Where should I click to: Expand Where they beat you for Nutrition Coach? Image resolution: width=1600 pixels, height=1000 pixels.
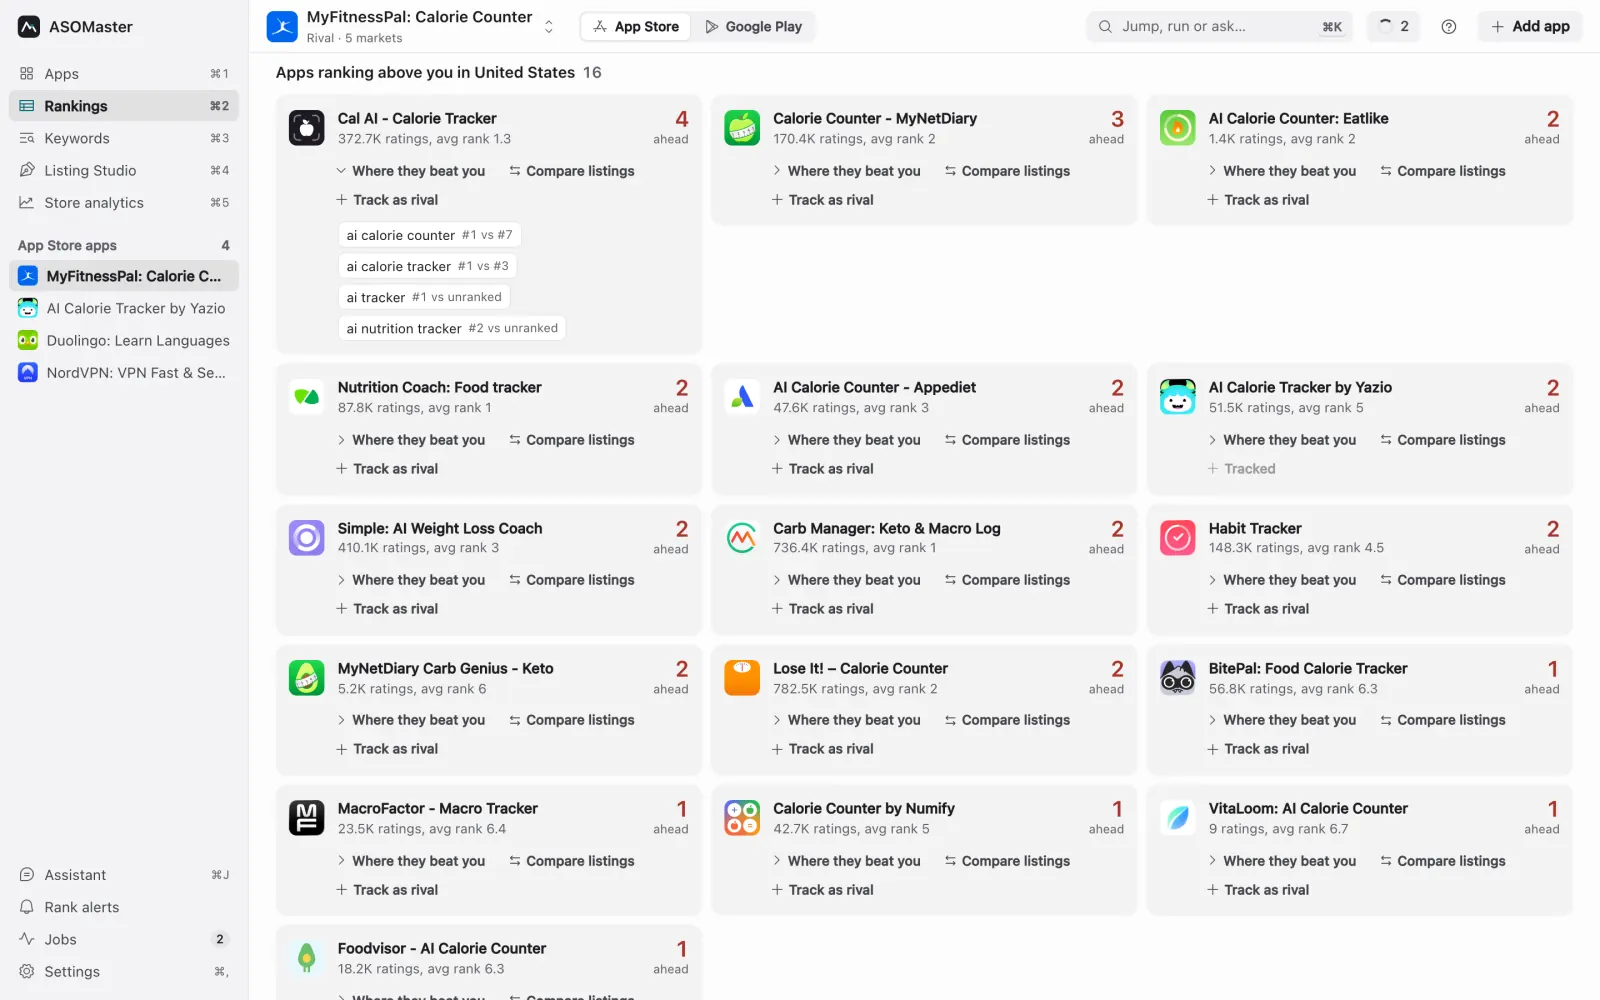pos(411,440)
